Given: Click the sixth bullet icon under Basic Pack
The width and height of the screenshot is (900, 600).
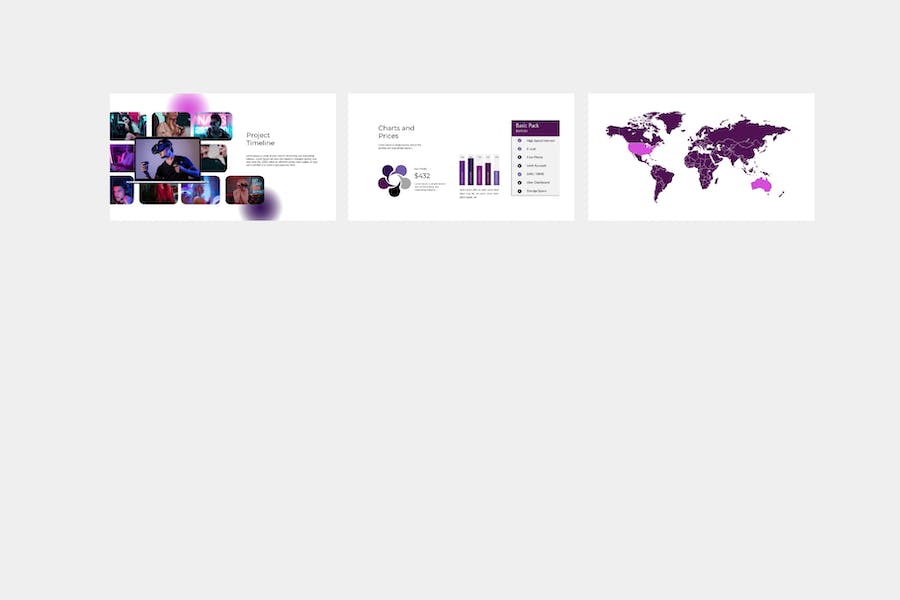Looking at the screenshot, I should pyautogui.click(x=519, y=183).
